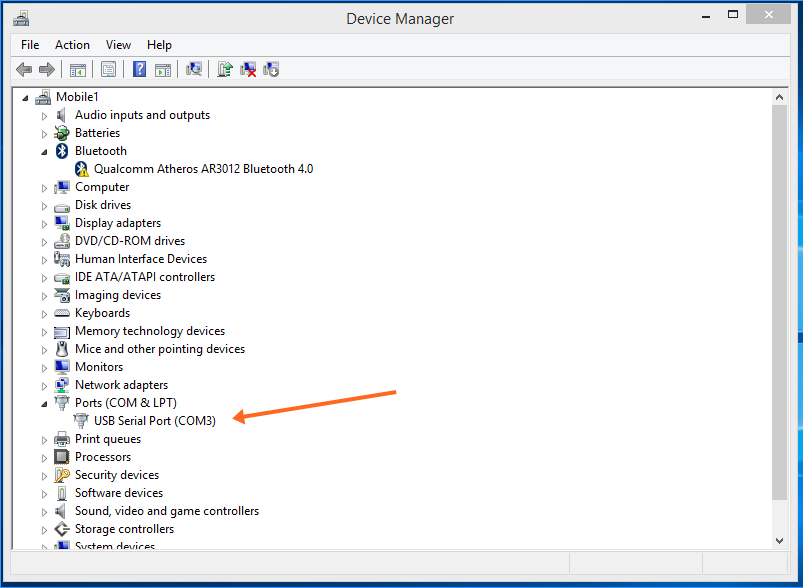Click the Back arrow toolbar button
Image resolution: width=803 pixels, height=588 pixels.
(24, 69)
